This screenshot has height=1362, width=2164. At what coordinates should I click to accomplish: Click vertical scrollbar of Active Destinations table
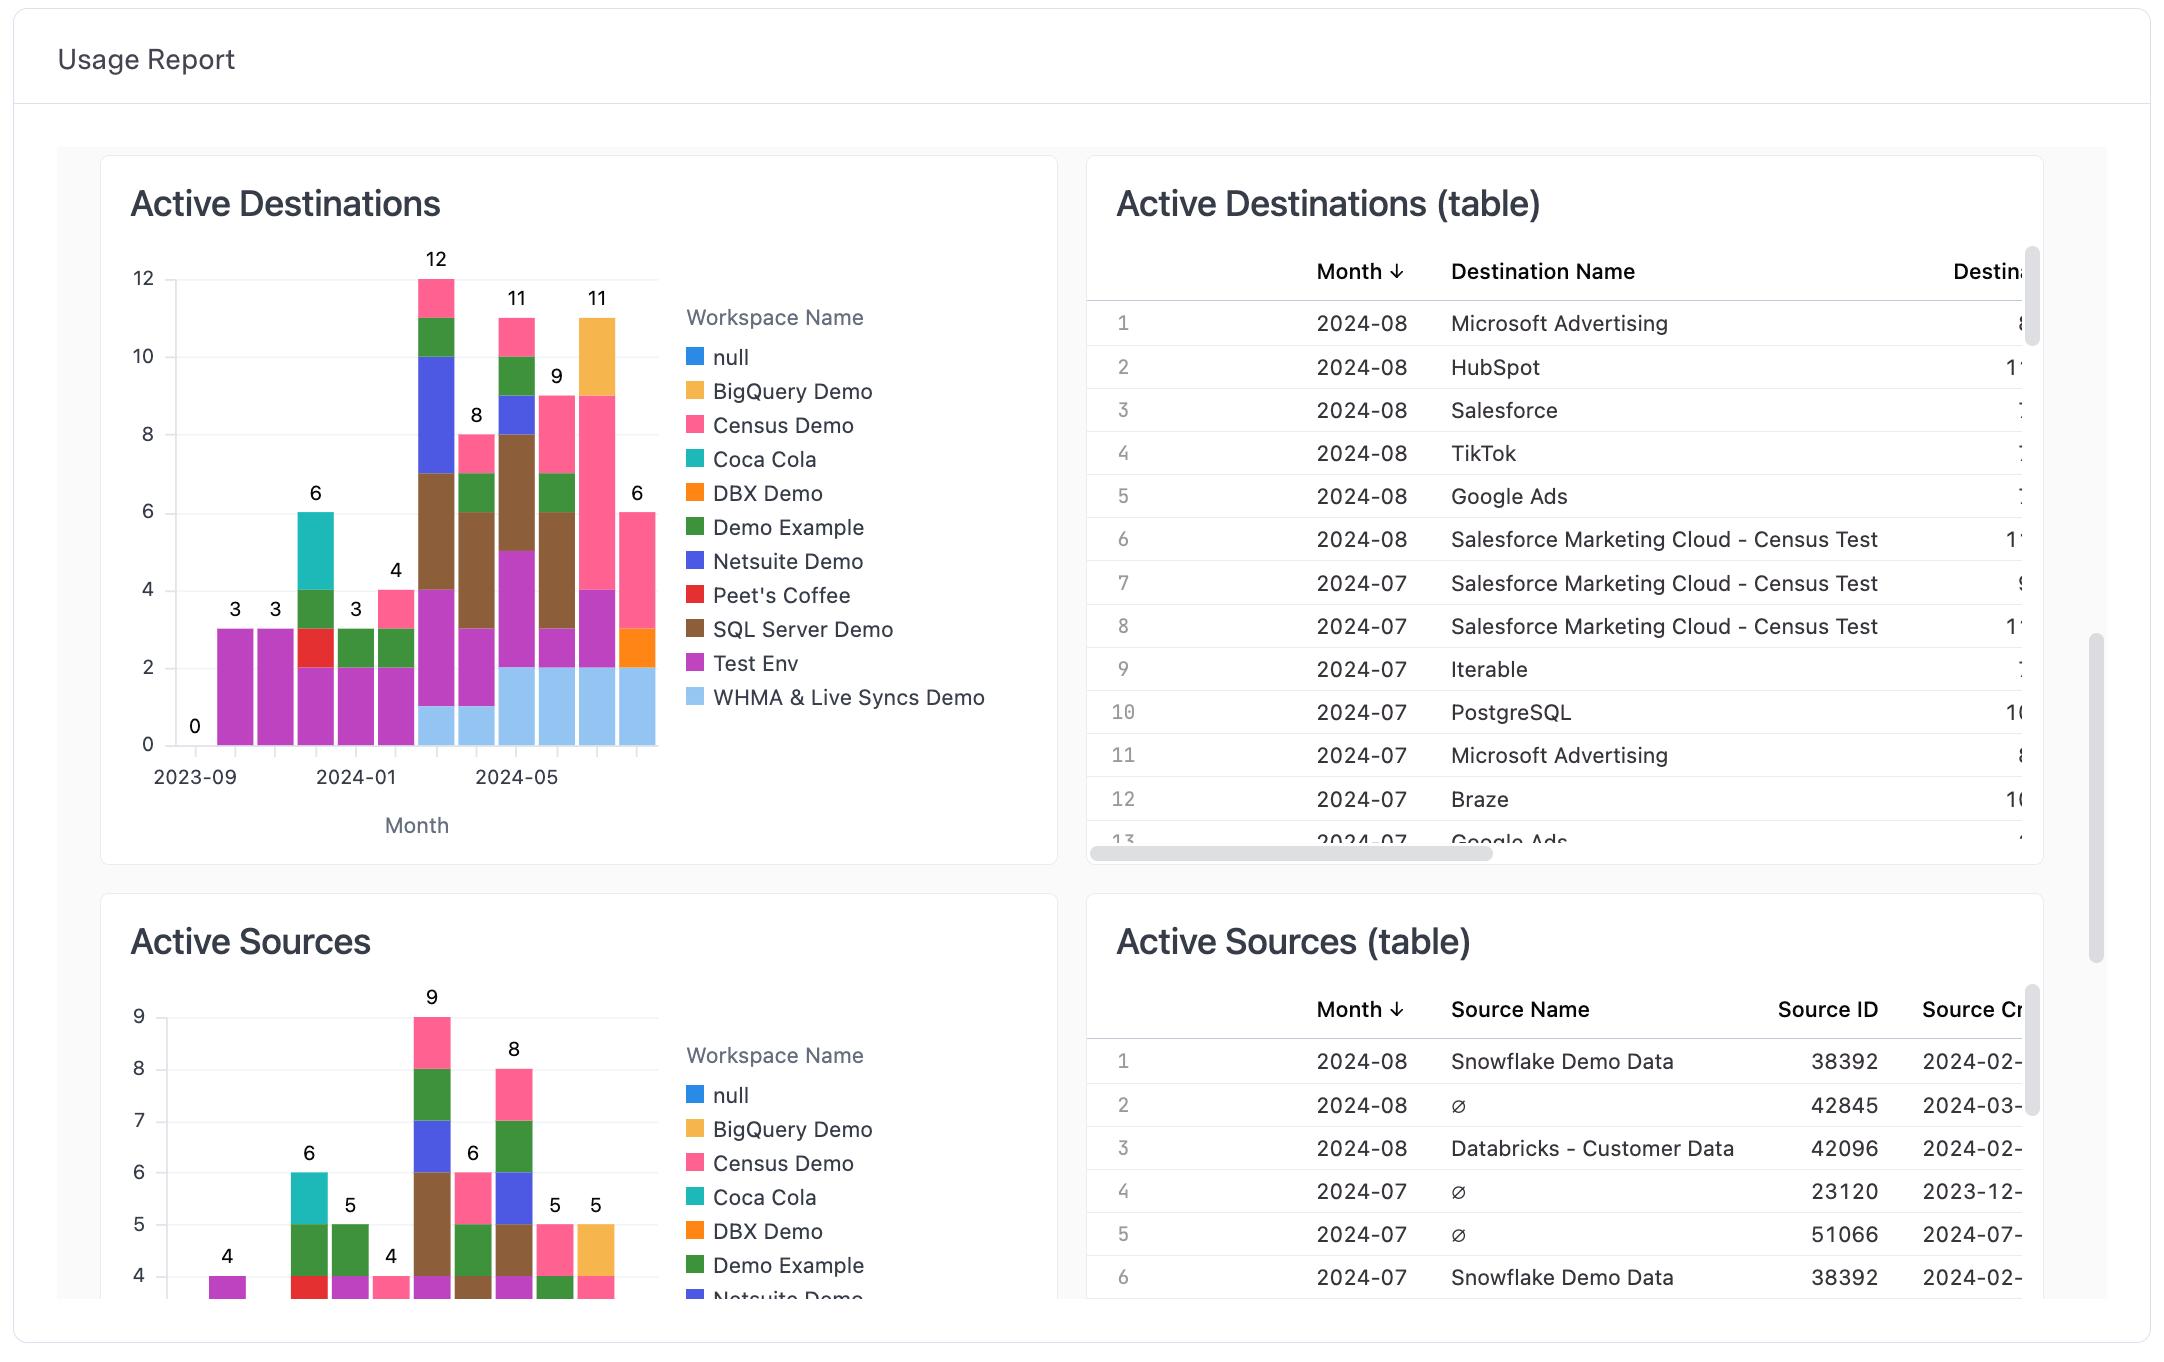click(2031, 296)
